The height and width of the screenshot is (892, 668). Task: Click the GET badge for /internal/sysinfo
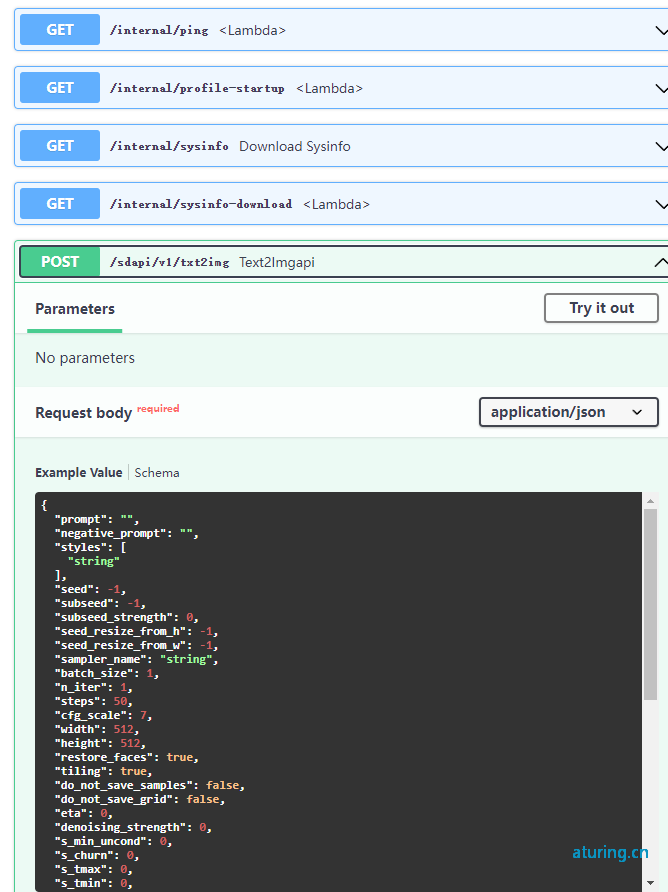(x=60, y=146)
